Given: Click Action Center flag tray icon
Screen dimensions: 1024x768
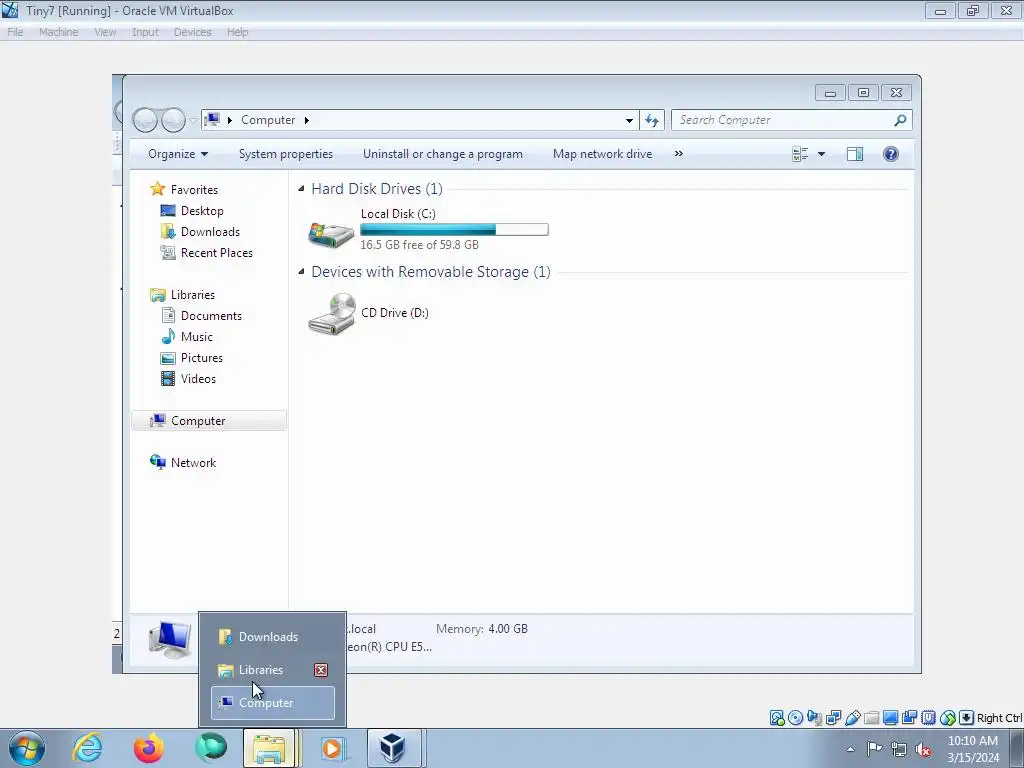Looking at the screenshot, I should (874, 749).
